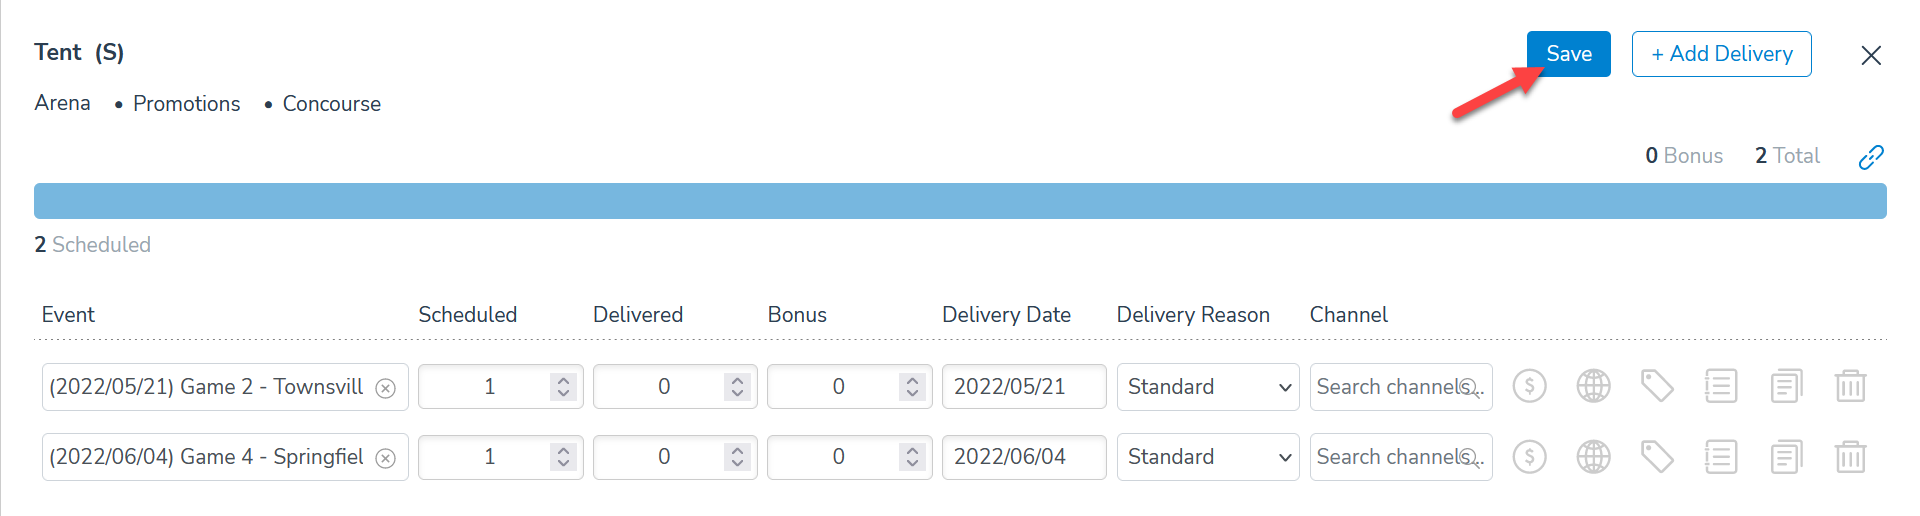Image resolution: width=1920 pixels, height=516 pixels.
Task: Click the globe icon in Game 2 row
Action: pyautogui.click(x=1593, y=386)
